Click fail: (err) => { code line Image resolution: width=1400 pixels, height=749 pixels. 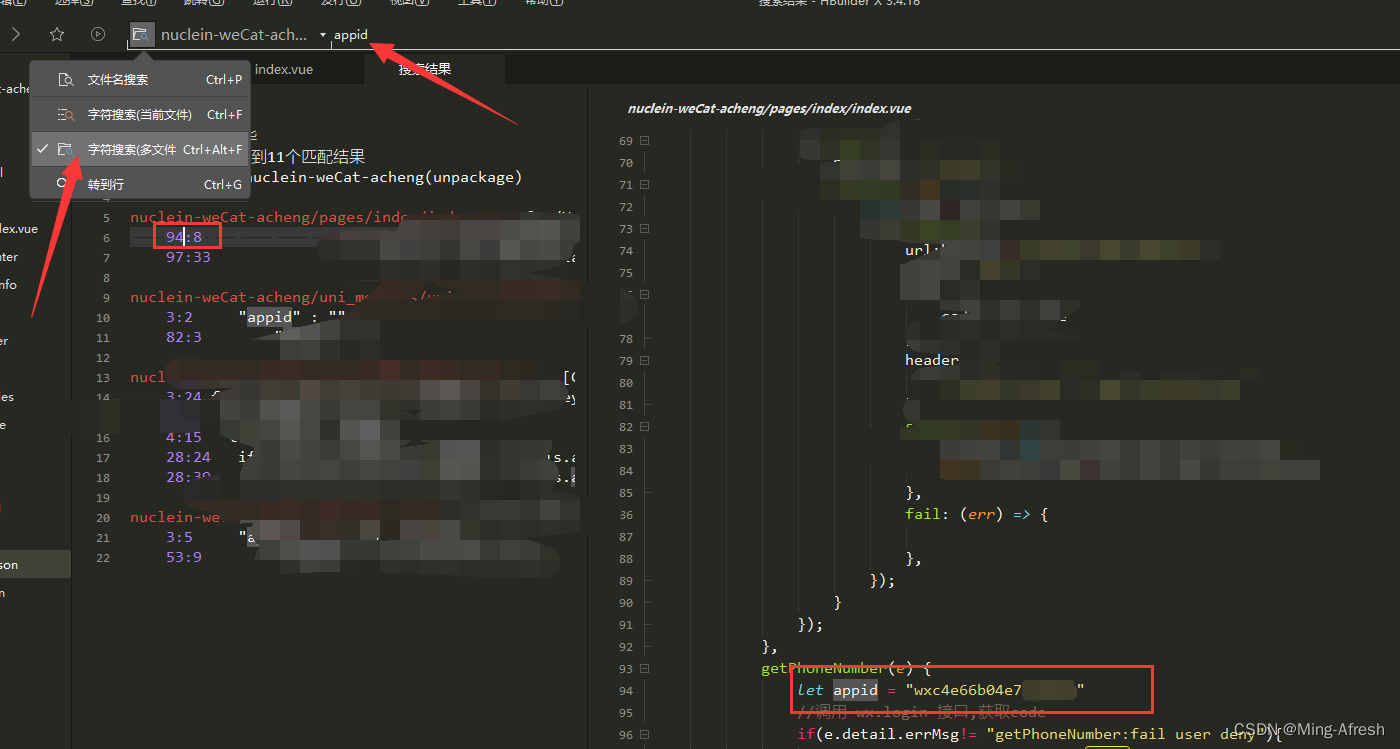(x=976, y=514)
